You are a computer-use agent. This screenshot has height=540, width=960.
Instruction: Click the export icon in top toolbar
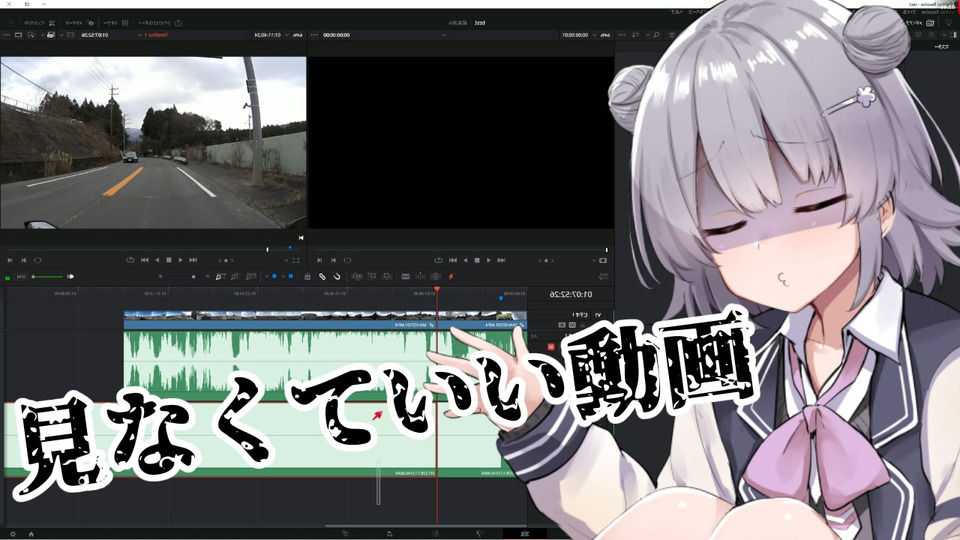coord(179,23)
